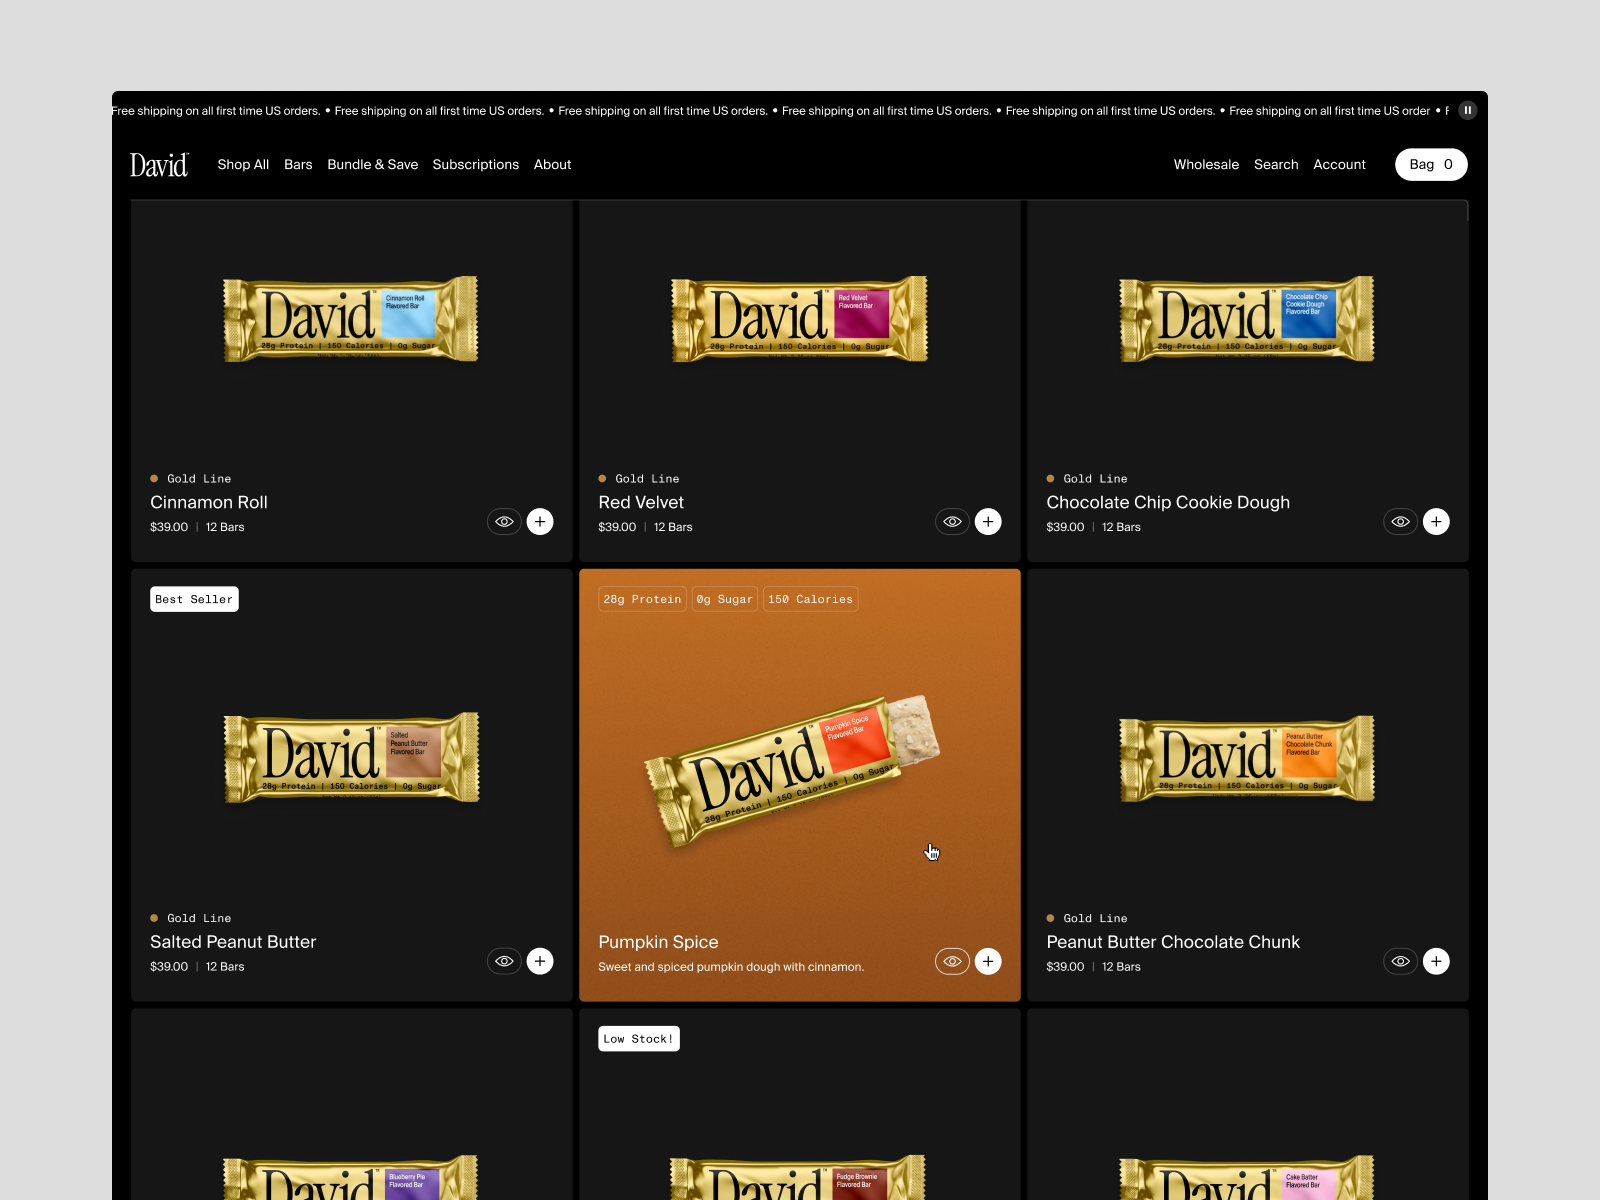Add Salted Peanut Butter to bag
Screen dimensions: 1600x1200
(540, 961)
